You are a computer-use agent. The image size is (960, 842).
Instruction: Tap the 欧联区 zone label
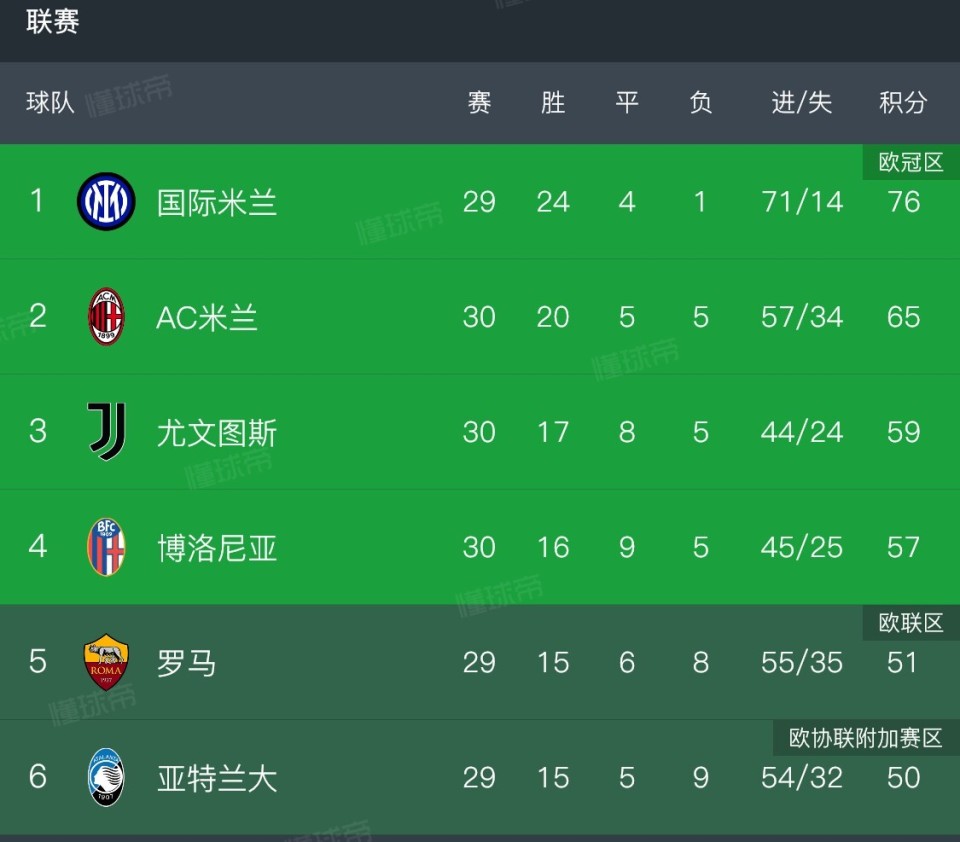coord(911,623)
